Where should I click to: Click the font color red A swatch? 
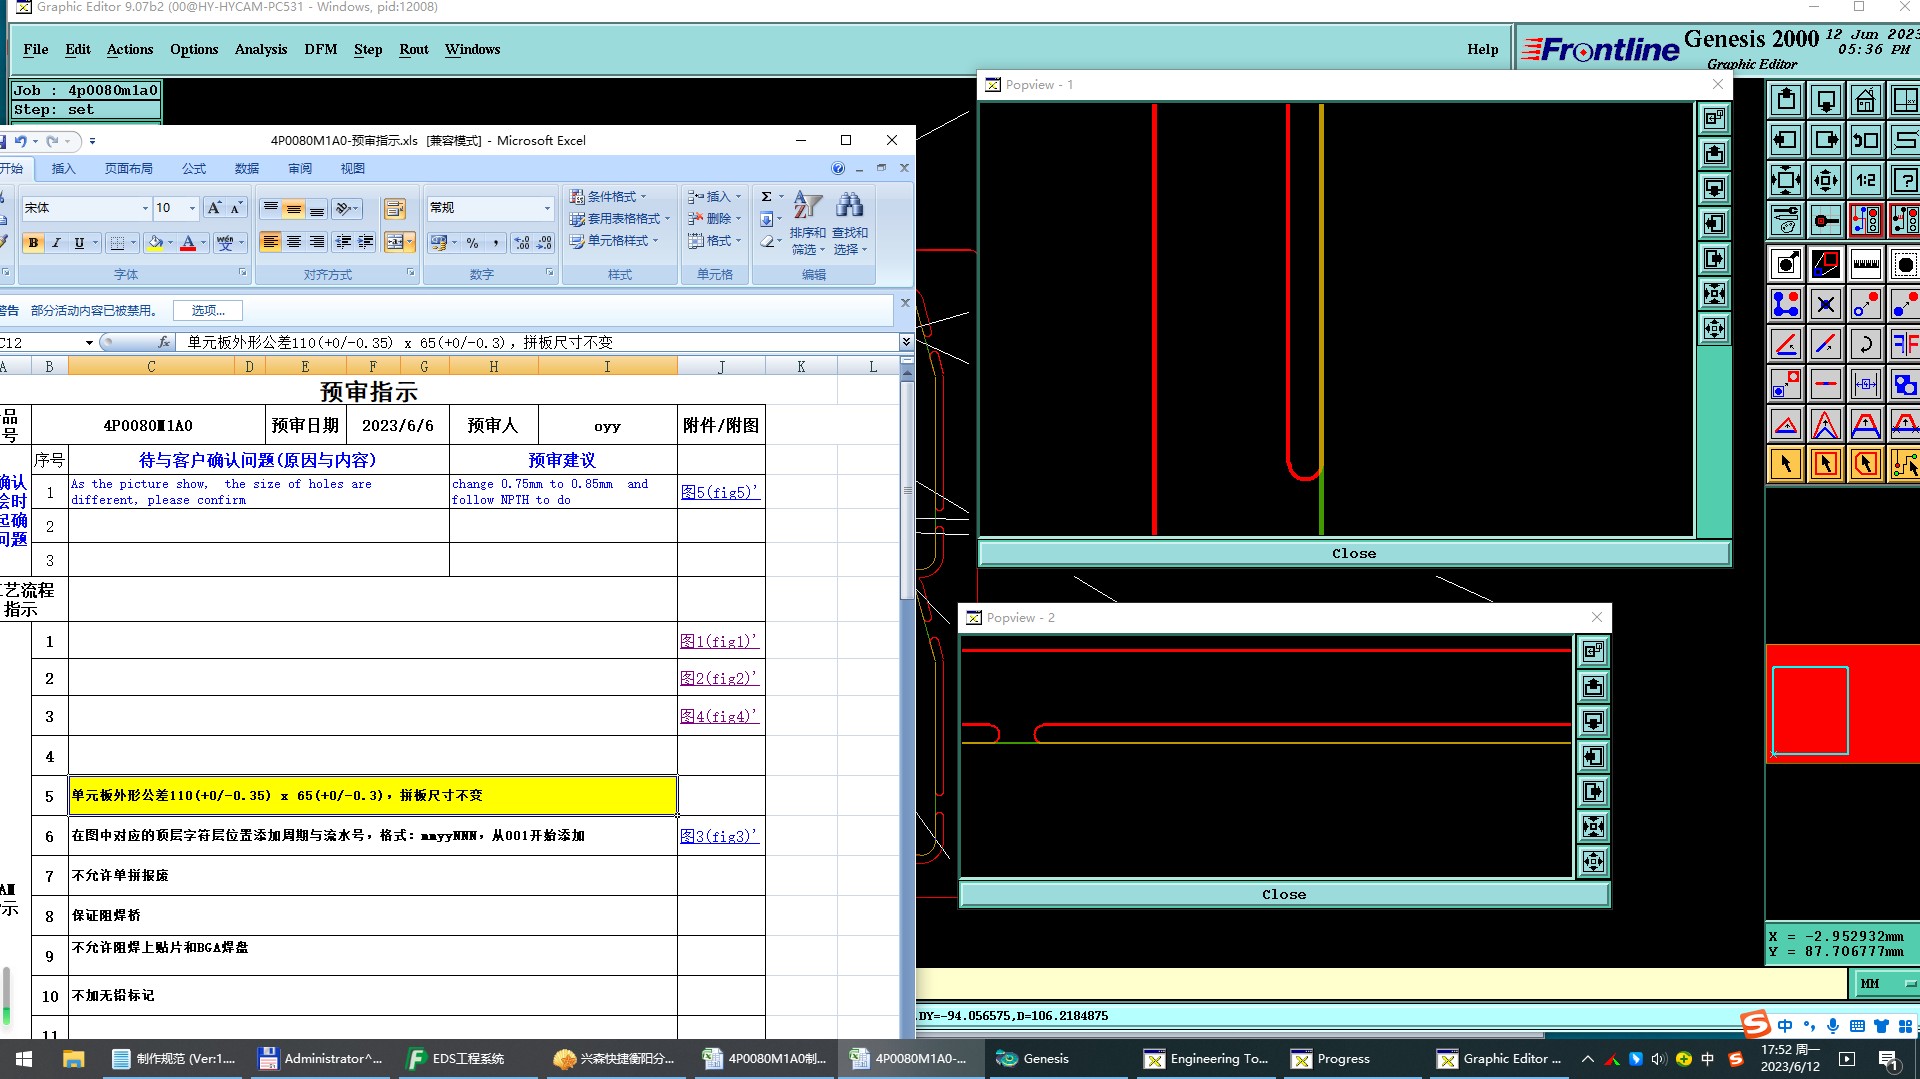point(188,242)
